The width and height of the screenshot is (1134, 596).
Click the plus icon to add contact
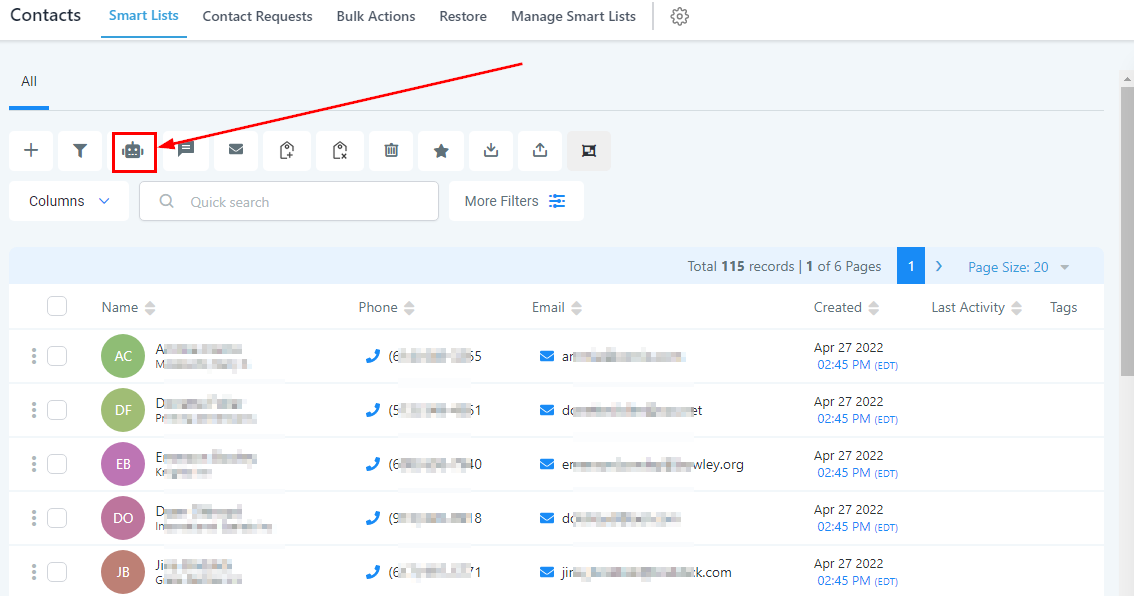31,151
